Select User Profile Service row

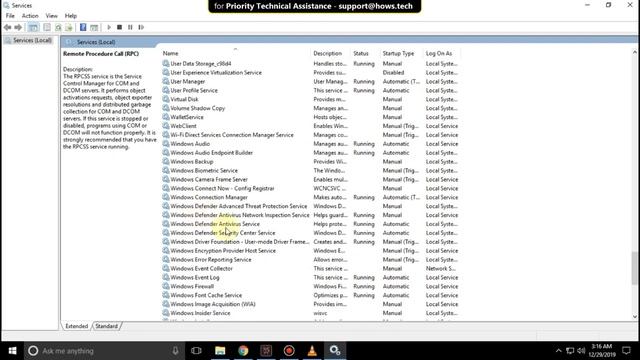pyautogui.click(x=310, y=91)
